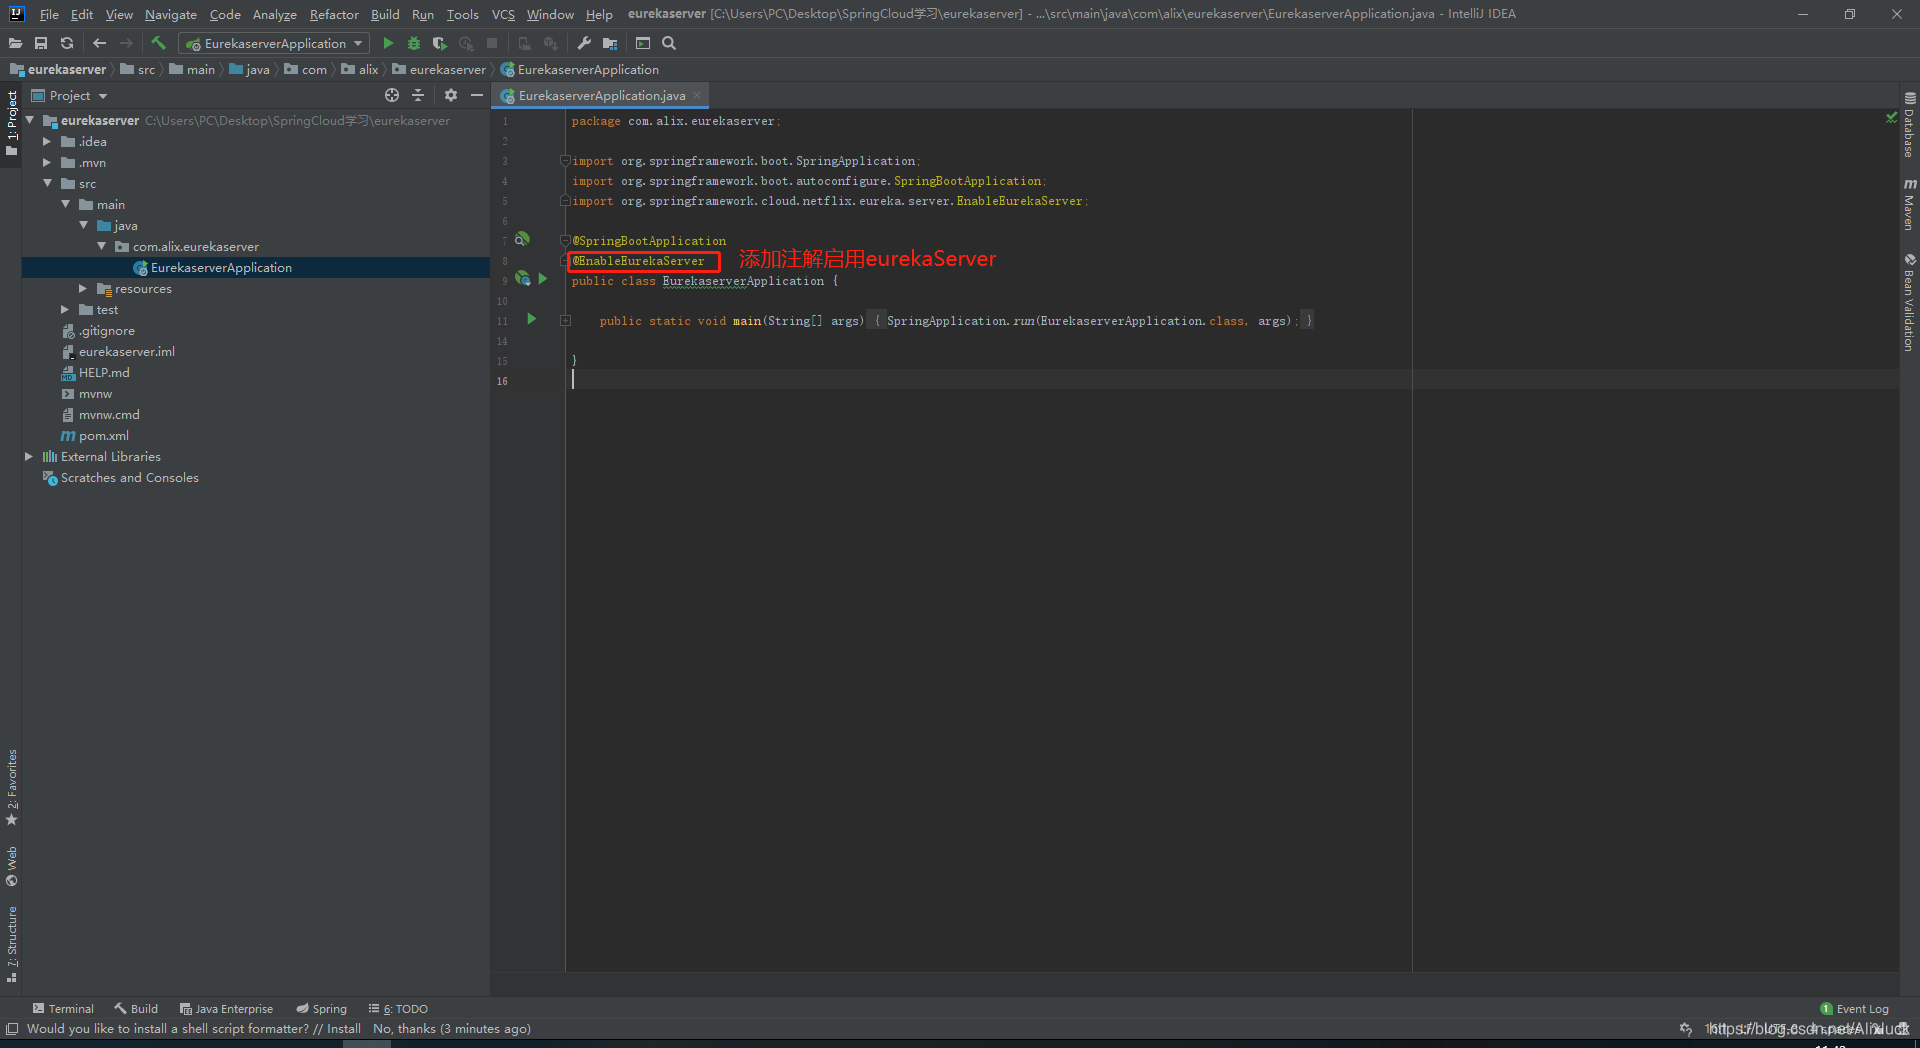Run with coverage shield icon
This screenshot has width=1920, height=1048.
440,43
